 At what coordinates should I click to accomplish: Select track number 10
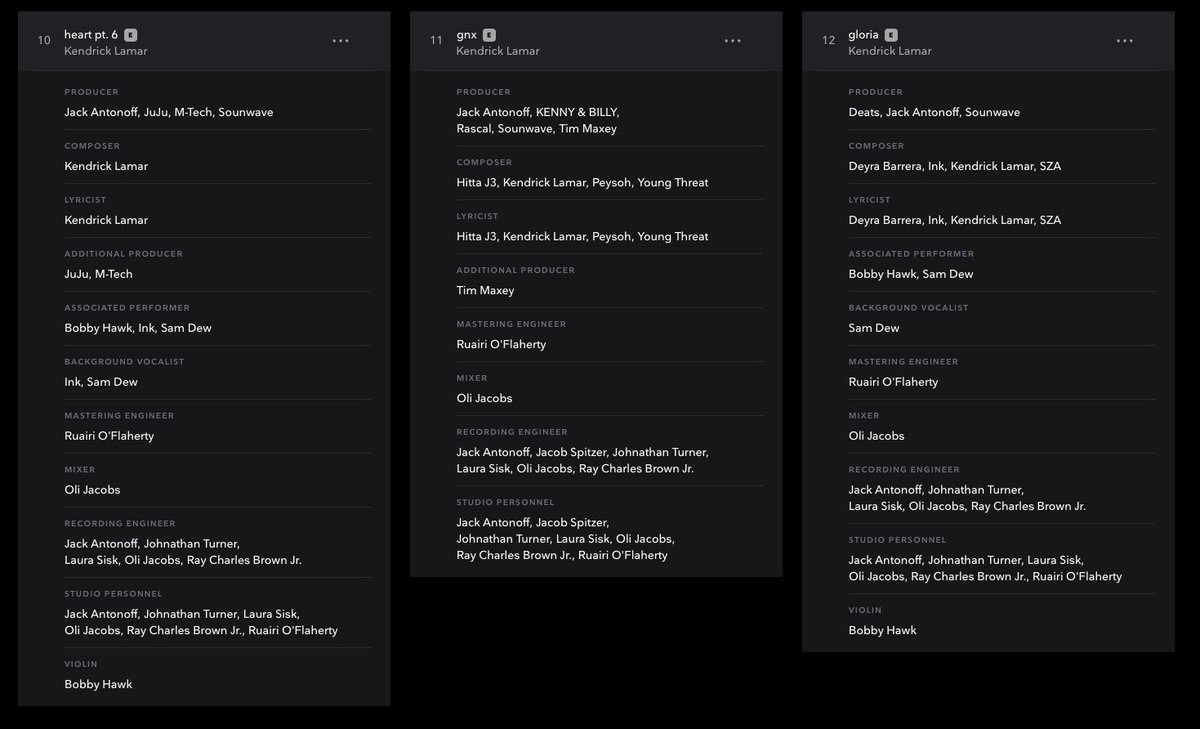click(44, 41)
